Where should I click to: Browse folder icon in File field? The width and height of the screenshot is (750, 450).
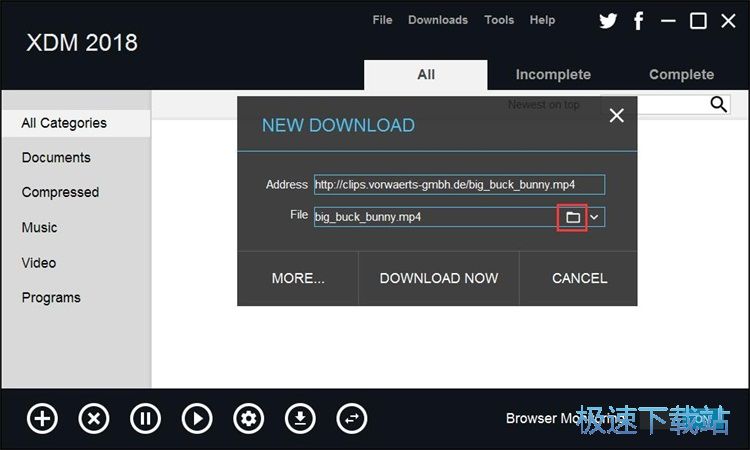pyautogui.click(x=573, y=218)
